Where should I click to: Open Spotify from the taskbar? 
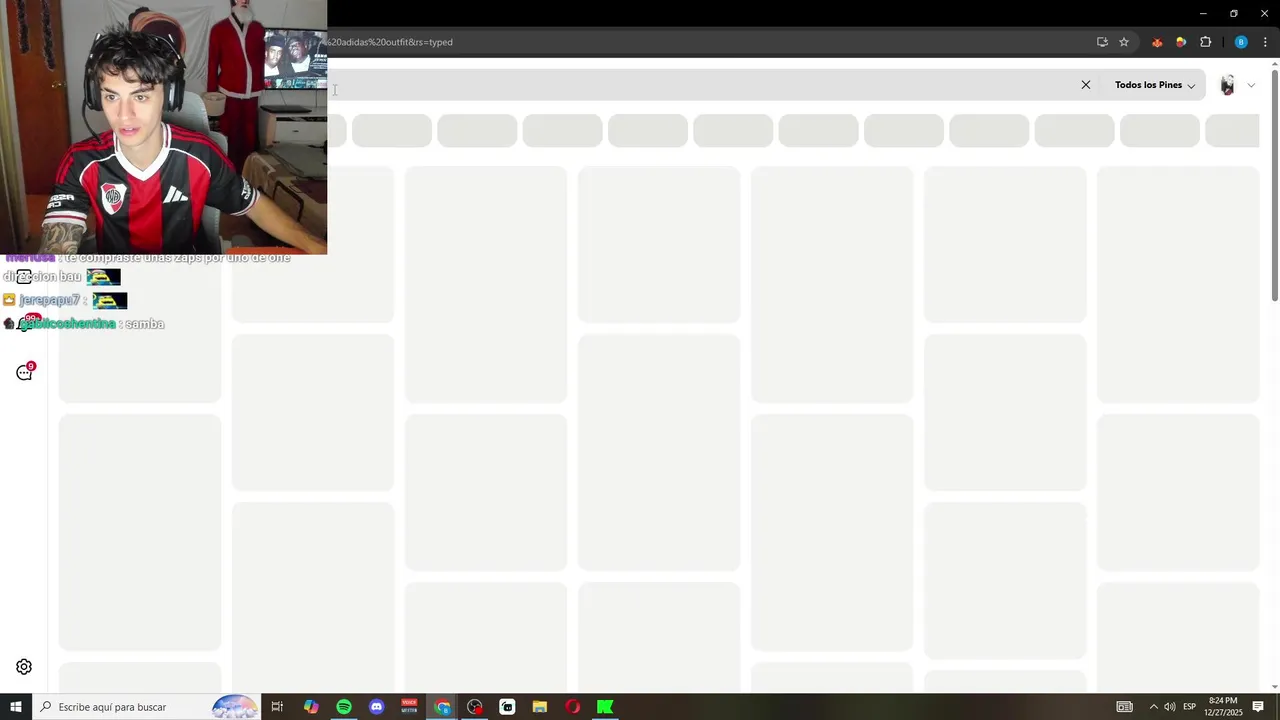point(344,707)
